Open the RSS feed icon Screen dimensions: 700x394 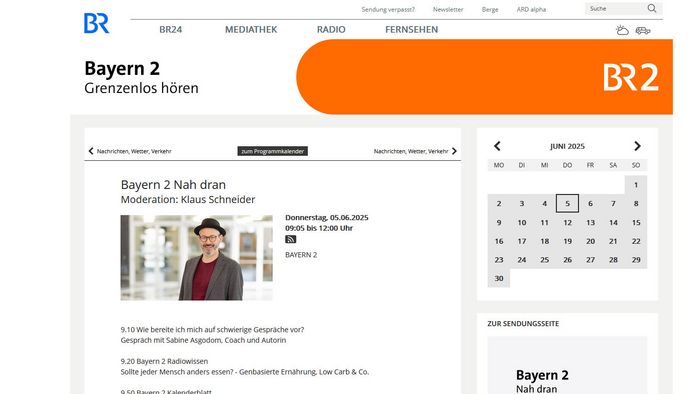pos(291,239)
